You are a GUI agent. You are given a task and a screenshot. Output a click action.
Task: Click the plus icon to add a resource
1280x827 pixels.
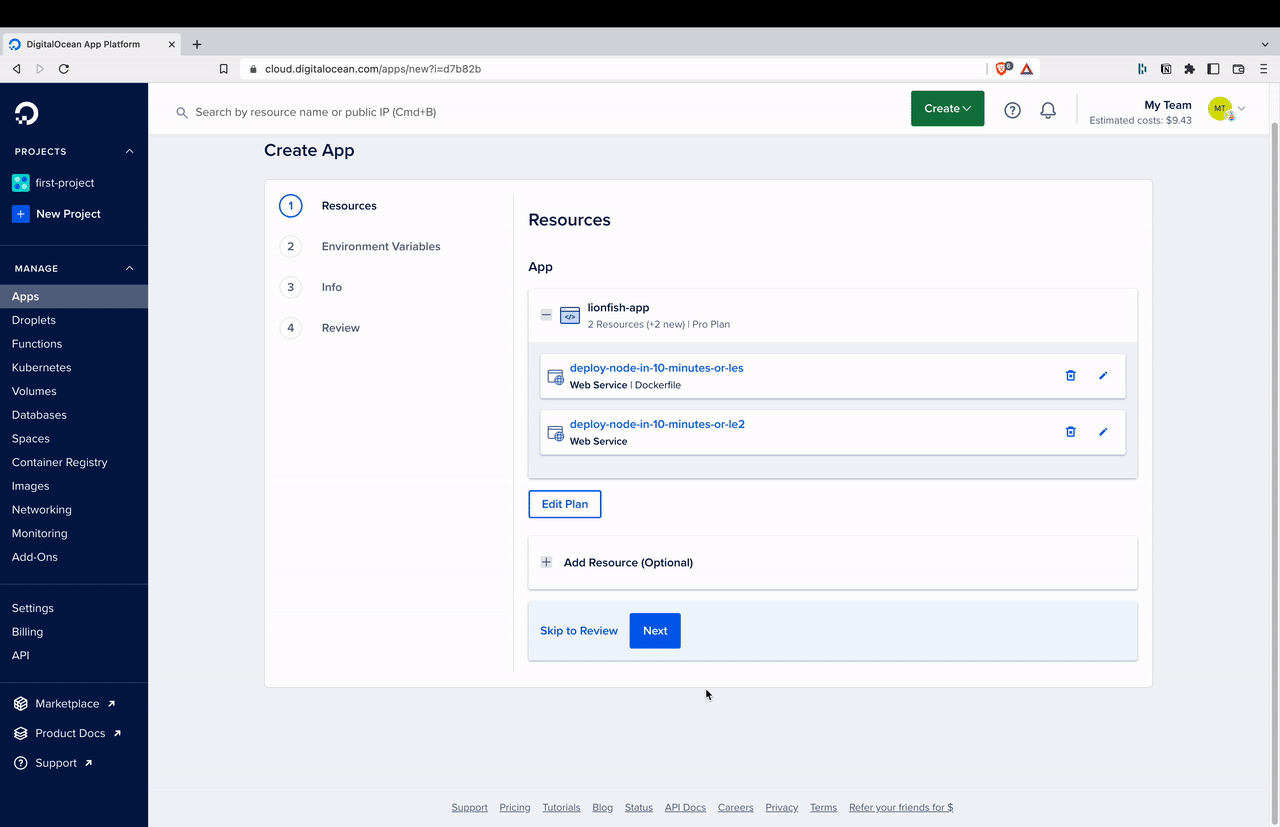pyautogui.click(x=546, y=562)
